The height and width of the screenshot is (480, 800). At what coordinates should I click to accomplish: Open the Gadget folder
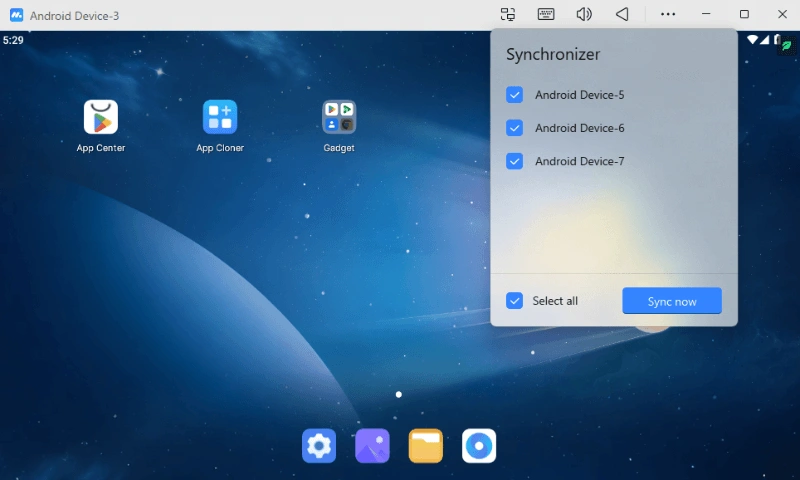coord(339,117)
